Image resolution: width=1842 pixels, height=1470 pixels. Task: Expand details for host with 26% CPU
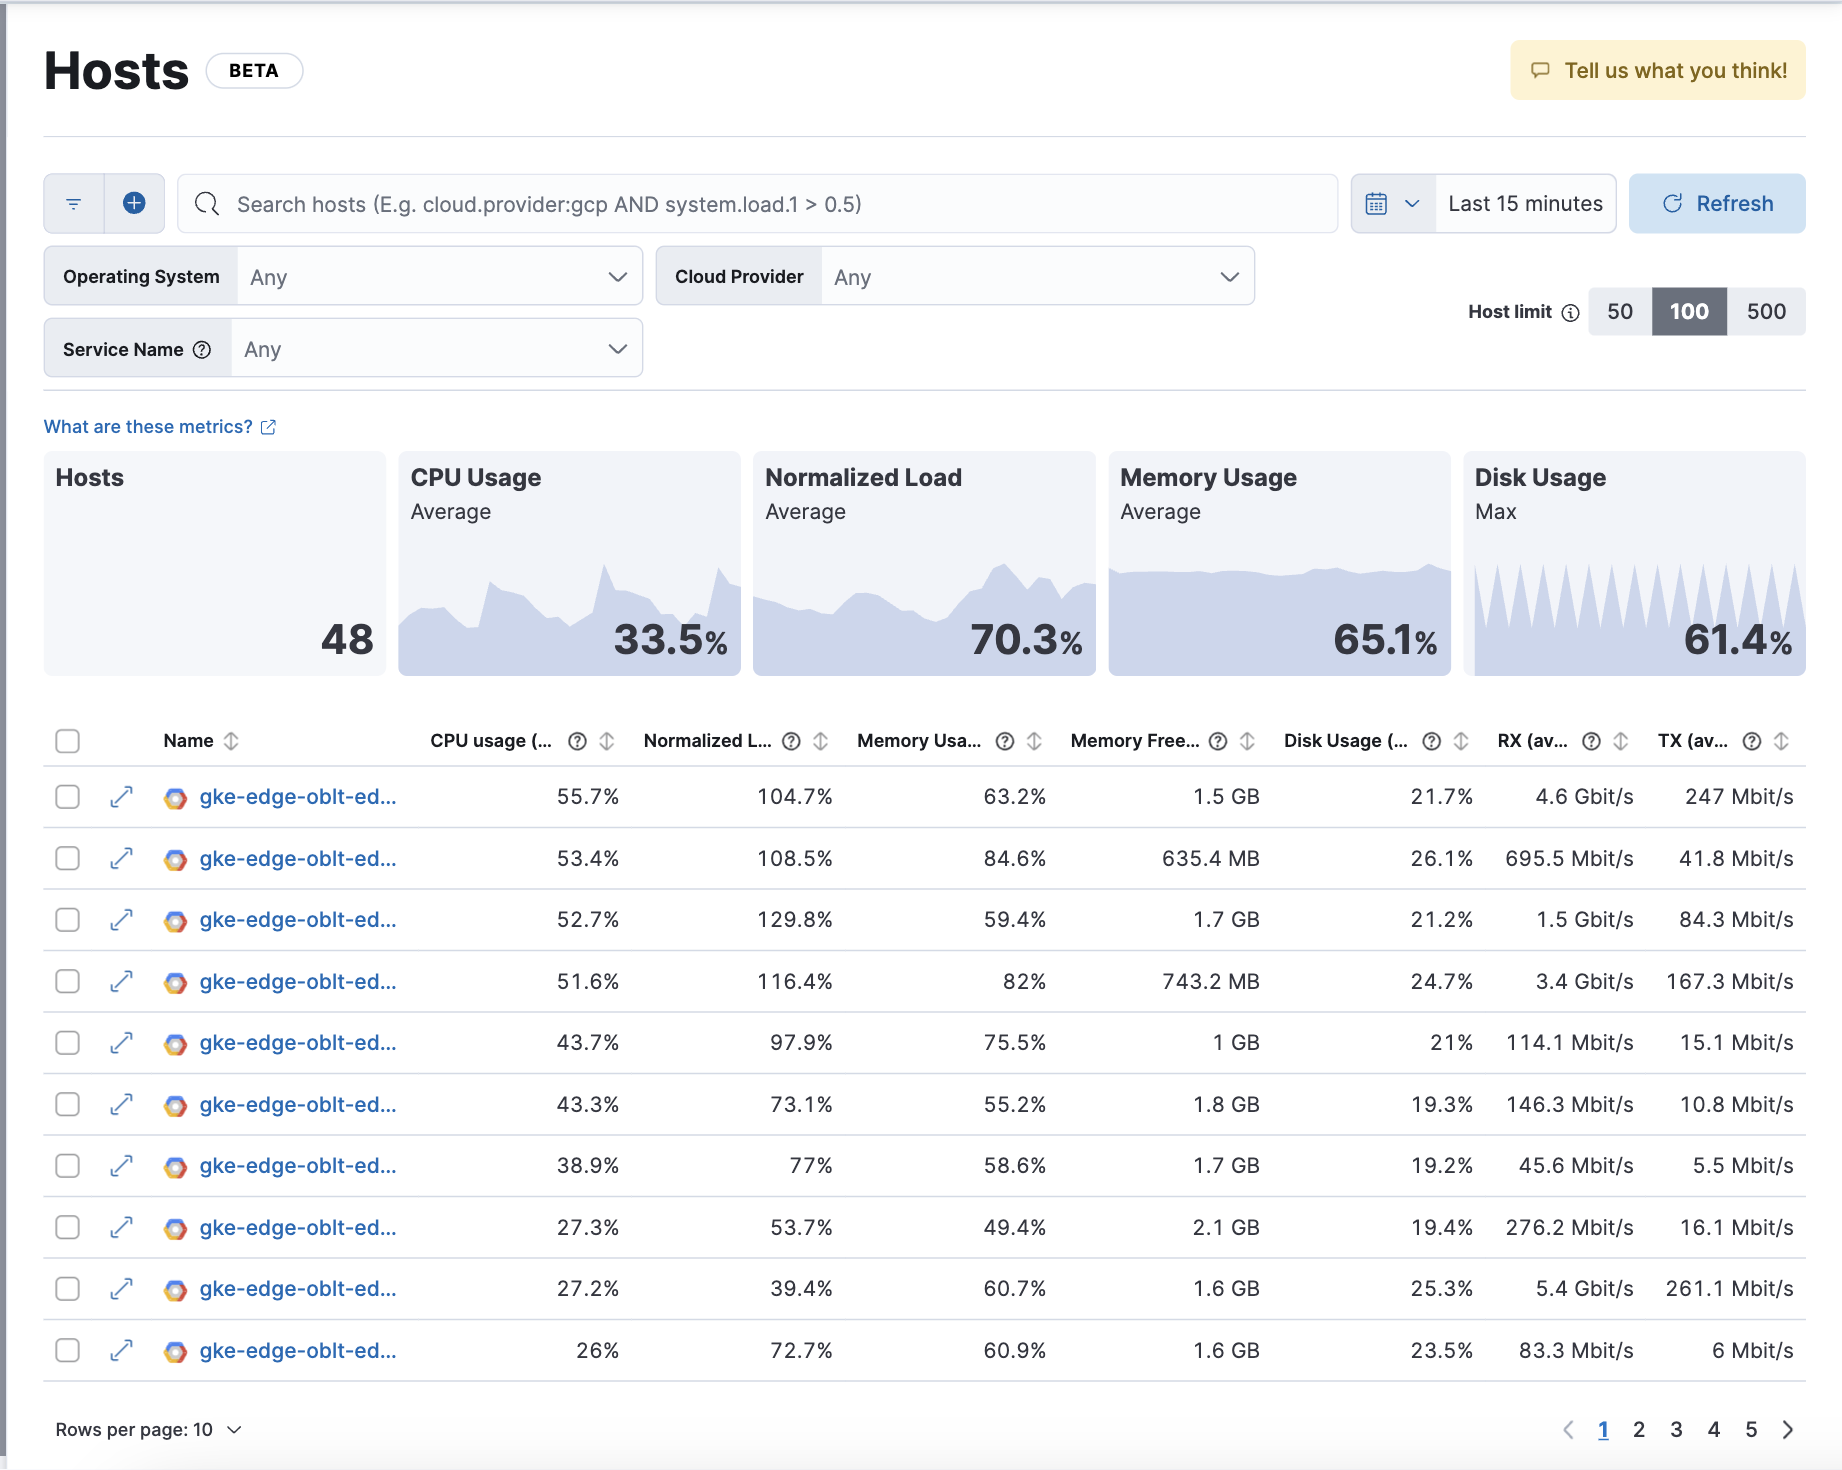(122, 1351)
